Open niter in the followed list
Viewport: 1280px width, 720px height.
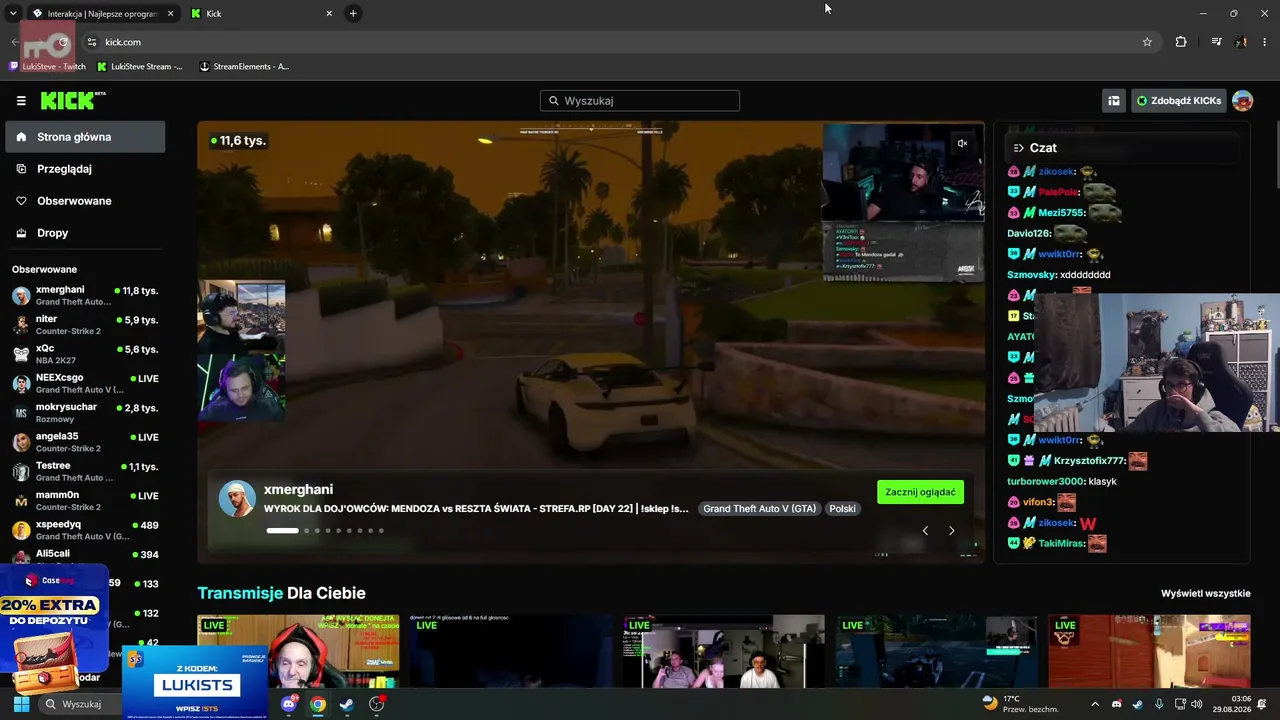pos(85,325)
